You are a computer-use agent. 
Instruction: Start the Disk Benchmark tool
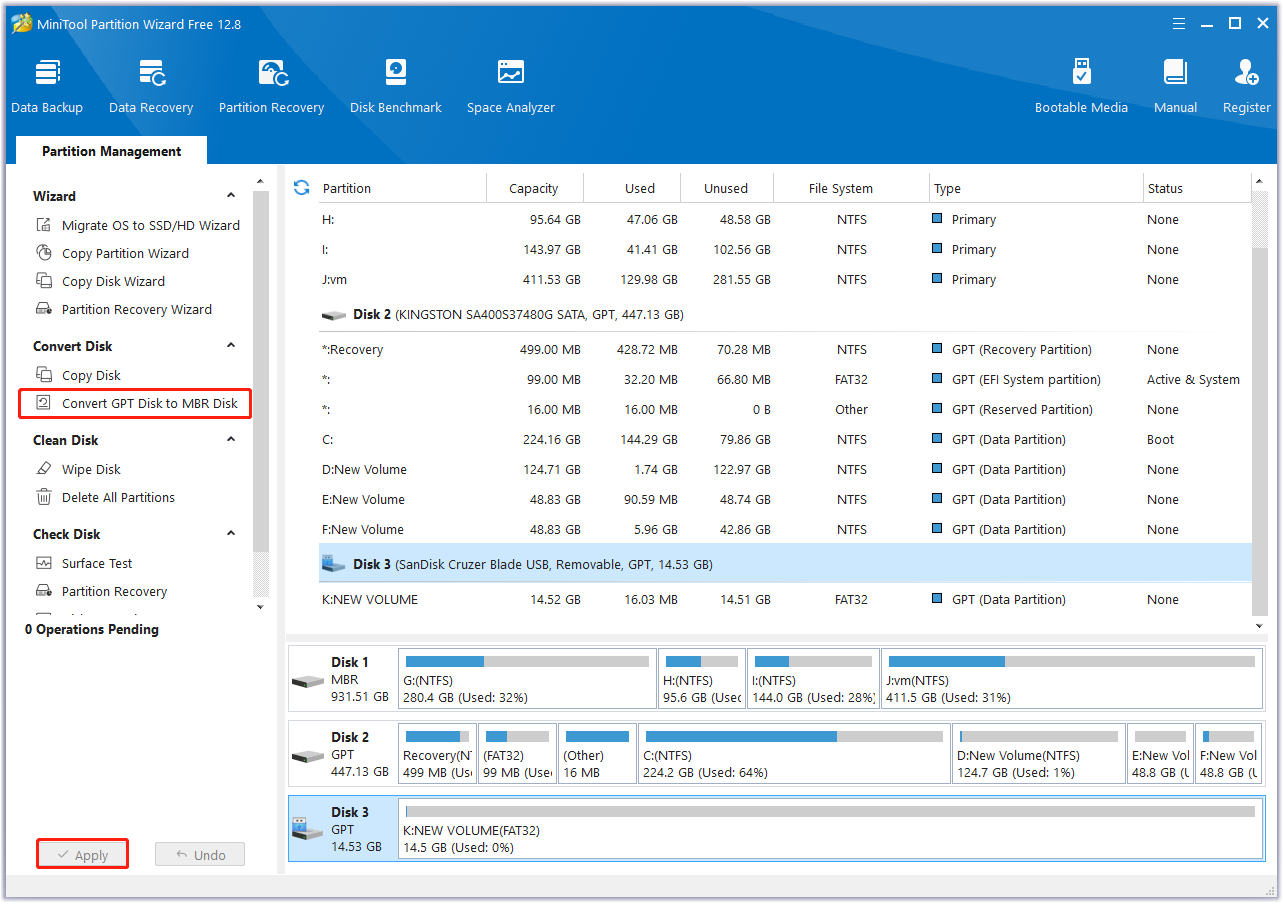(x=396, y=86)
